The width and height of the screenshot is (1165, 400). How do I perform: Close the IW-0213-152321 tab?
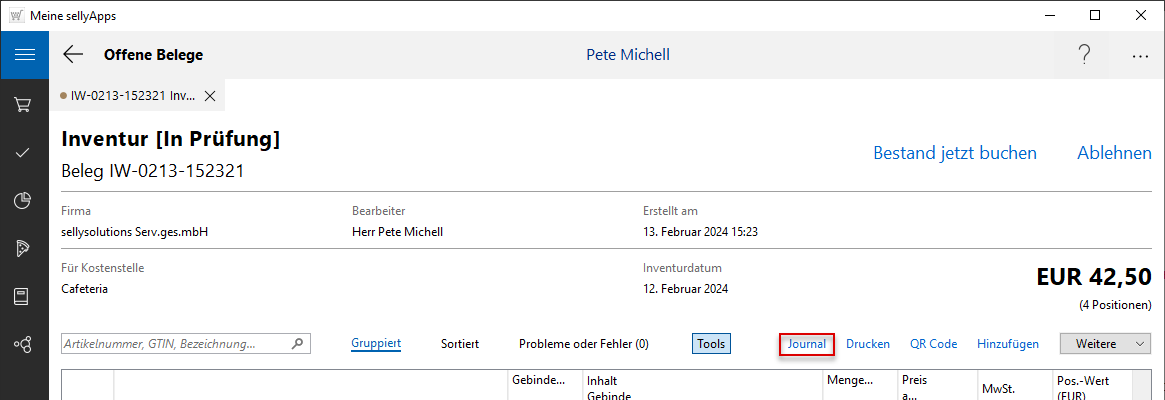(210, 96)
